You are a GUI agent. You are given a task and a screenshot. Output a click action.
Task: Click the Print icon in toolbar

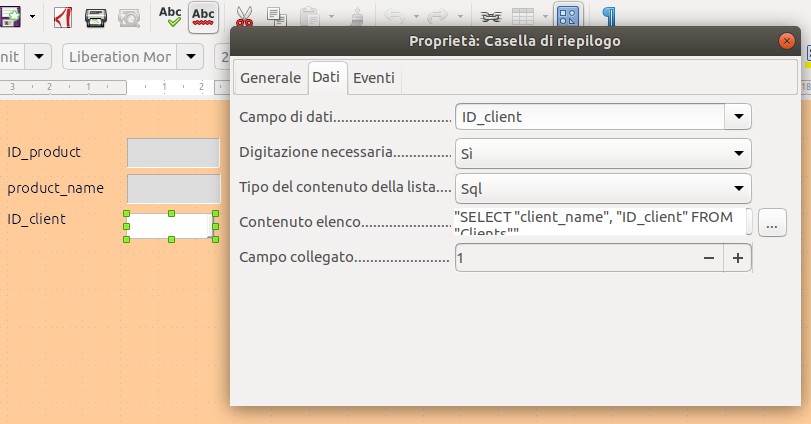coord(96,17)
